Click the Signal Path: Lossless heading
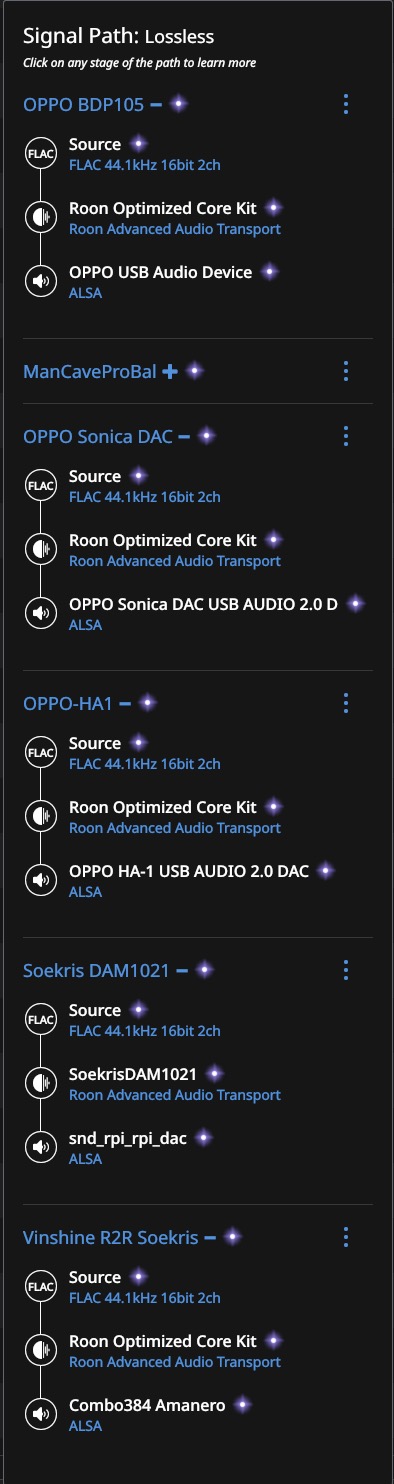 (x=118, y=37)
